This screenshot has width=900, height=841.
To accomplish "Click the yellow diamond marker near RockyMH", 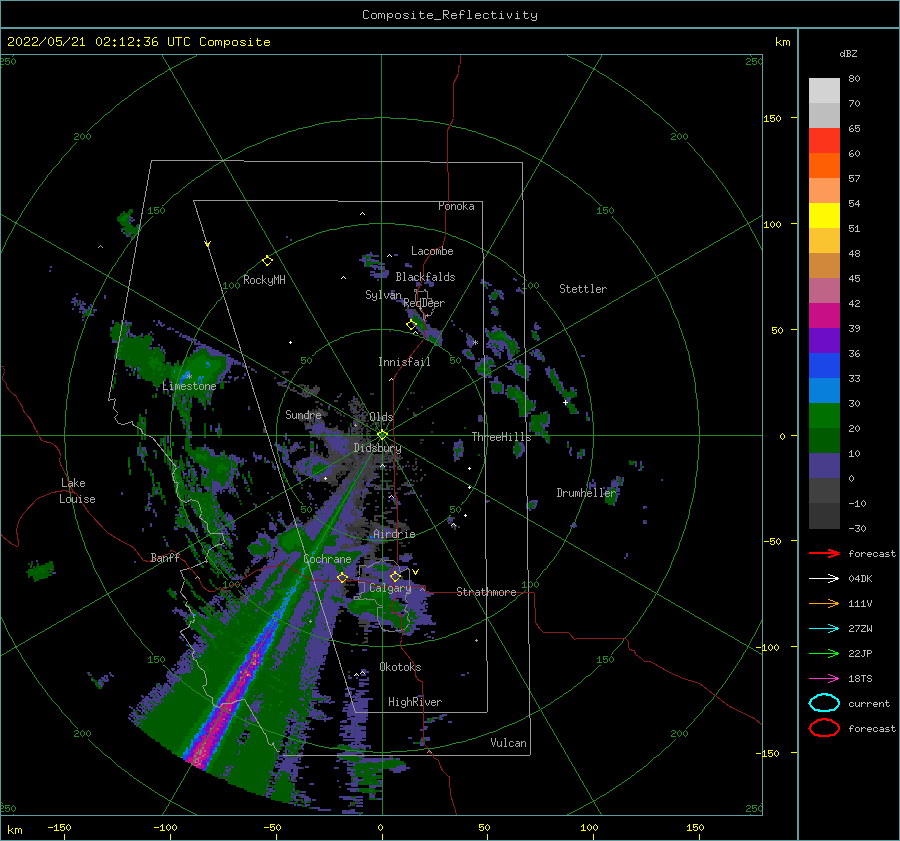I will pyautogui.click(x=267, y=261).
